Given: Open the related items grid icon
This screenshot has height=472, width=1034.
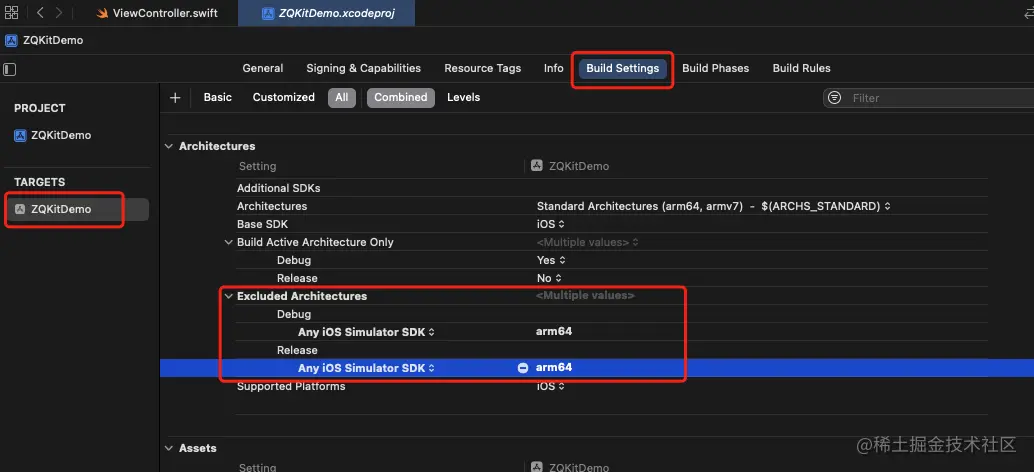Looking at the screenshot, I should coord(11,13).
